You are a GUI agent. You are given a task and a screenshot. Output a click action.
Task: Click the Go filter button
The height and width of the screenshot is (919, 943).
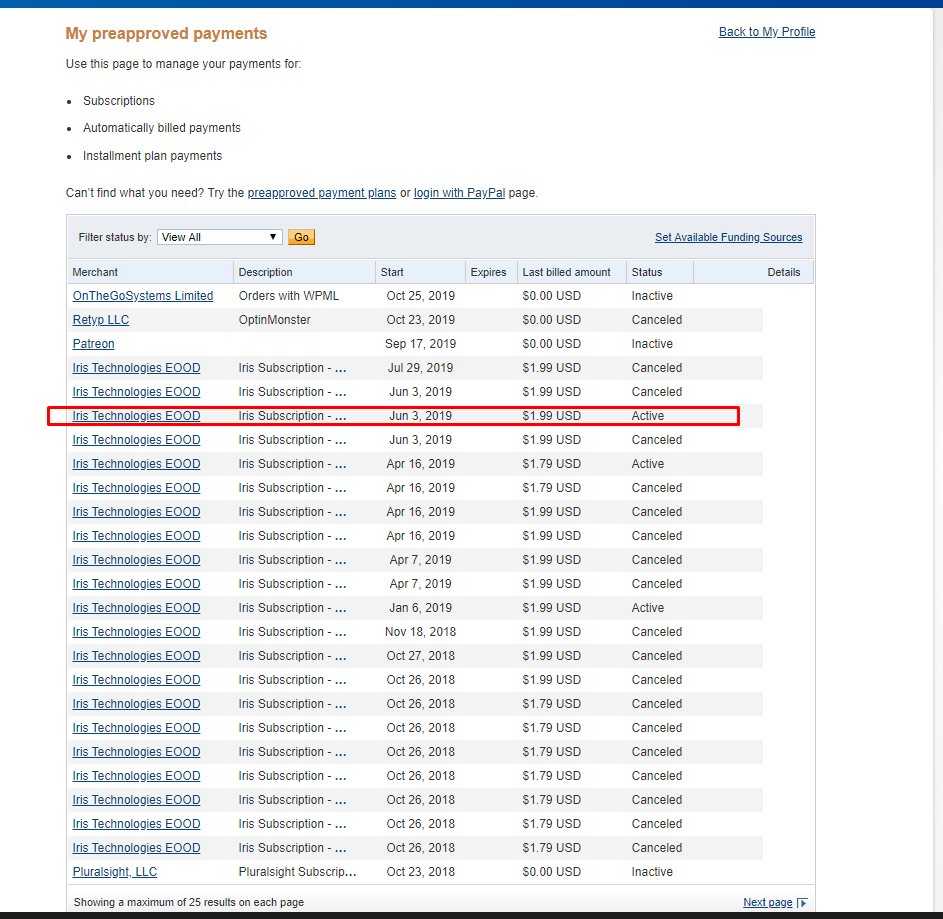[301, 237]
